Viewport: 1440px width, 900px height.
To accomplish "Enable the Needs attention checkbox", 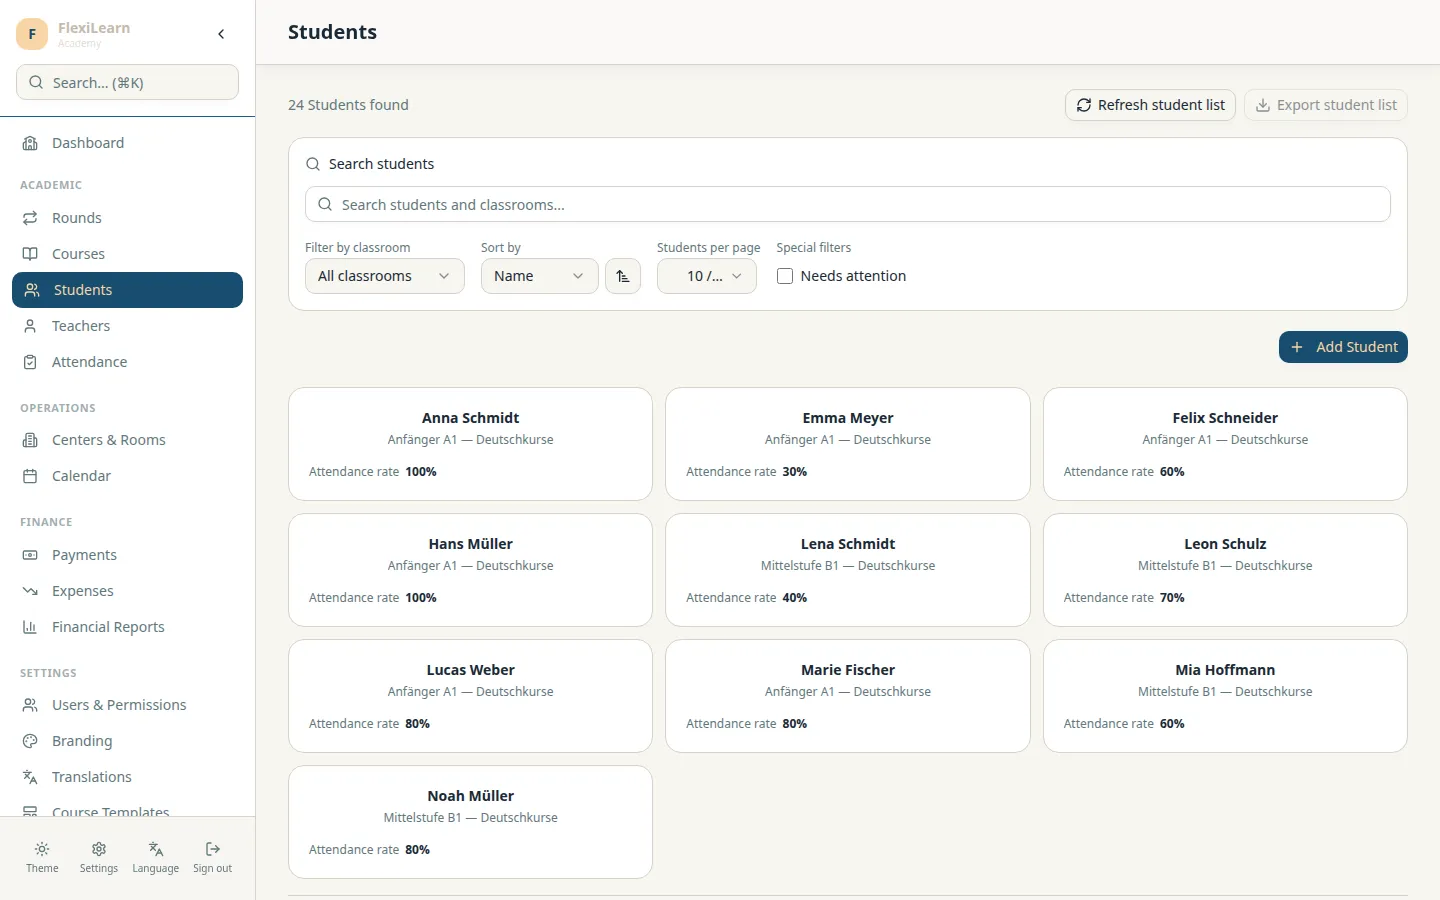I will pos(785,276).
